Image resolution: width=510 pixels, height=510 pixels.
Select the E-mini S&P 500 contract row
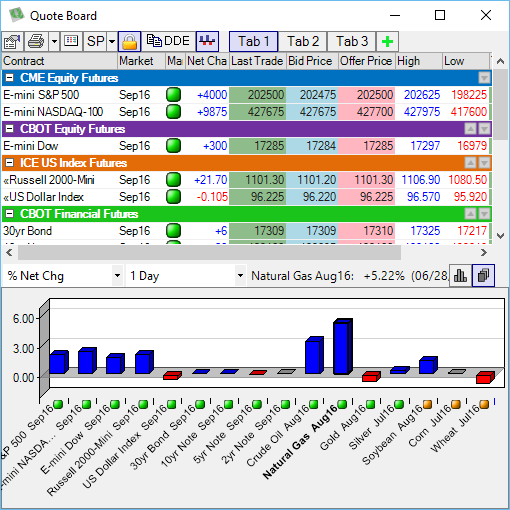tap(247, 95)
